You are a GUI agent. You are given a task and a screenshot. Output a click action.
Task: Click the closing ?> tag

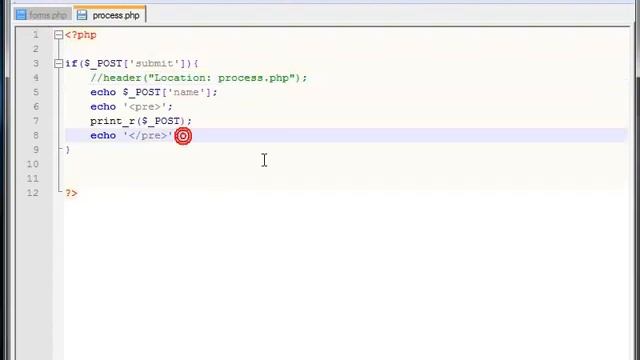[x=71, y=193]
